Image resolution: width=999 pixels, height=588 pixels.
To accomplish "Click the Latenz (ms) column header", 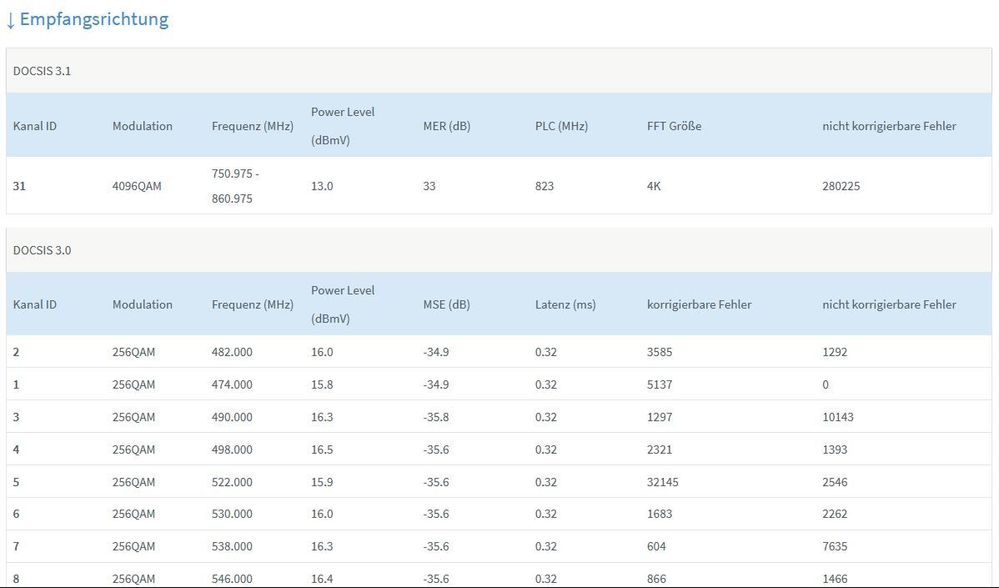I will pos(565,304).
